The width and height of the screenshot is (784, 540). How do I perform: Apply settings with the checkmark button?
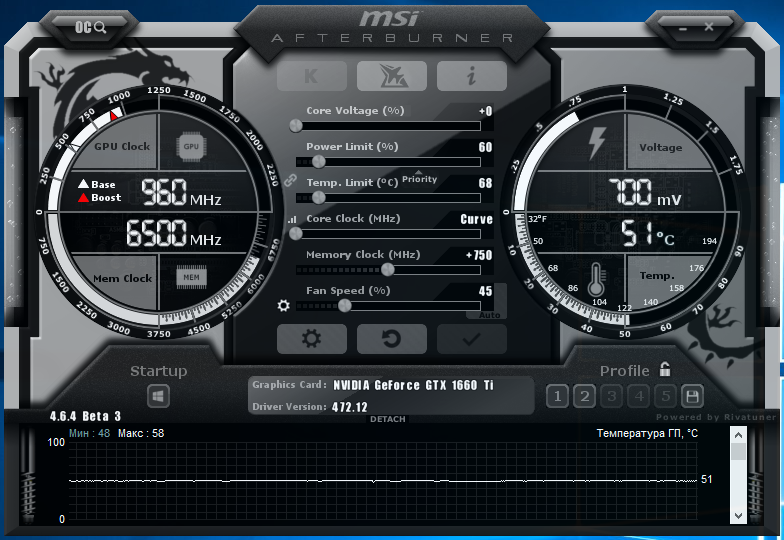472,338
